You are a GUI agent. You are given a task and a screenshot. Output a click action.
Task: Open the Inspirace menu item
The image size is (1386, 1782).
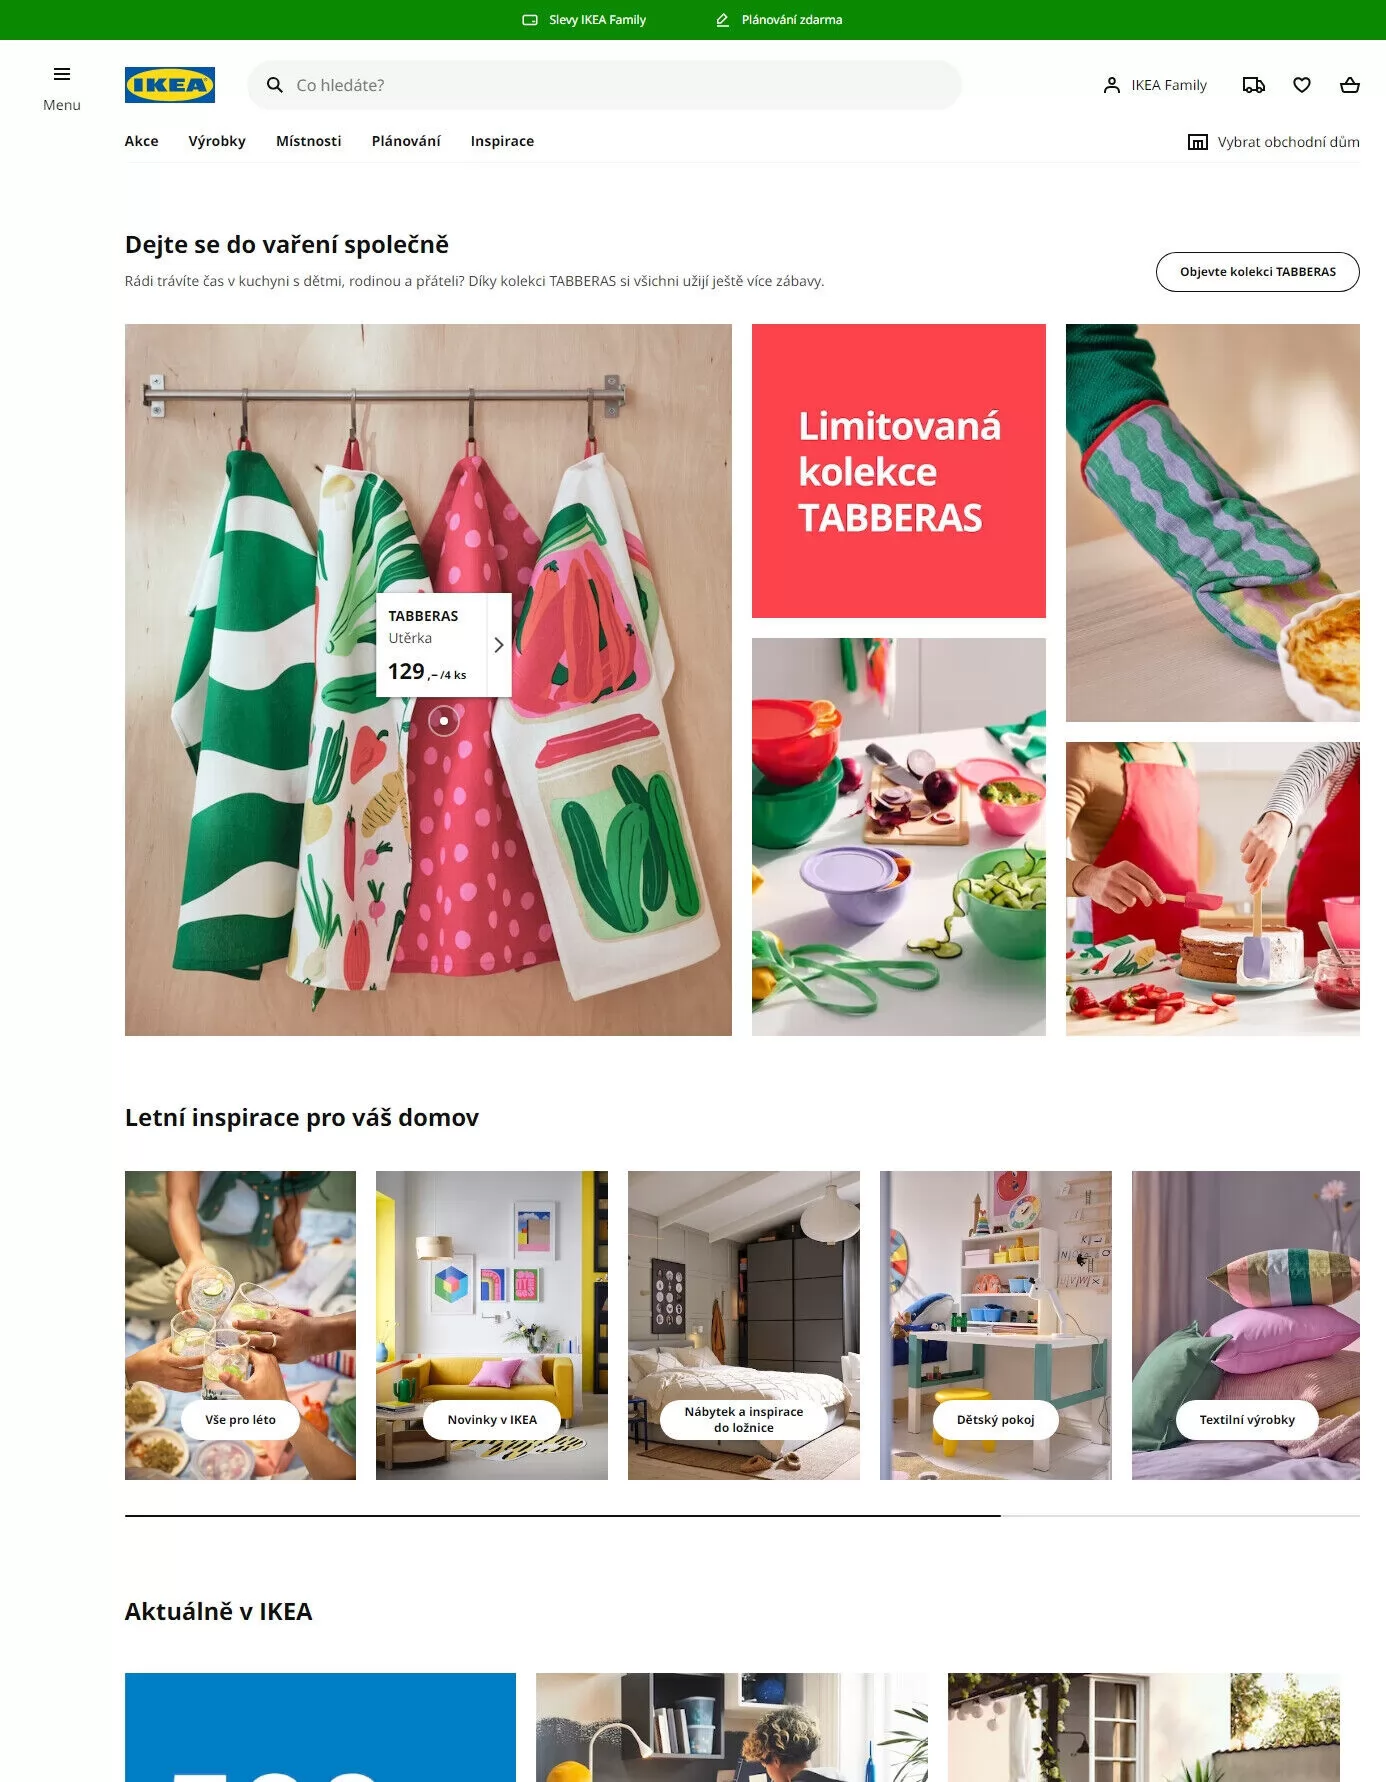[502, 141]
